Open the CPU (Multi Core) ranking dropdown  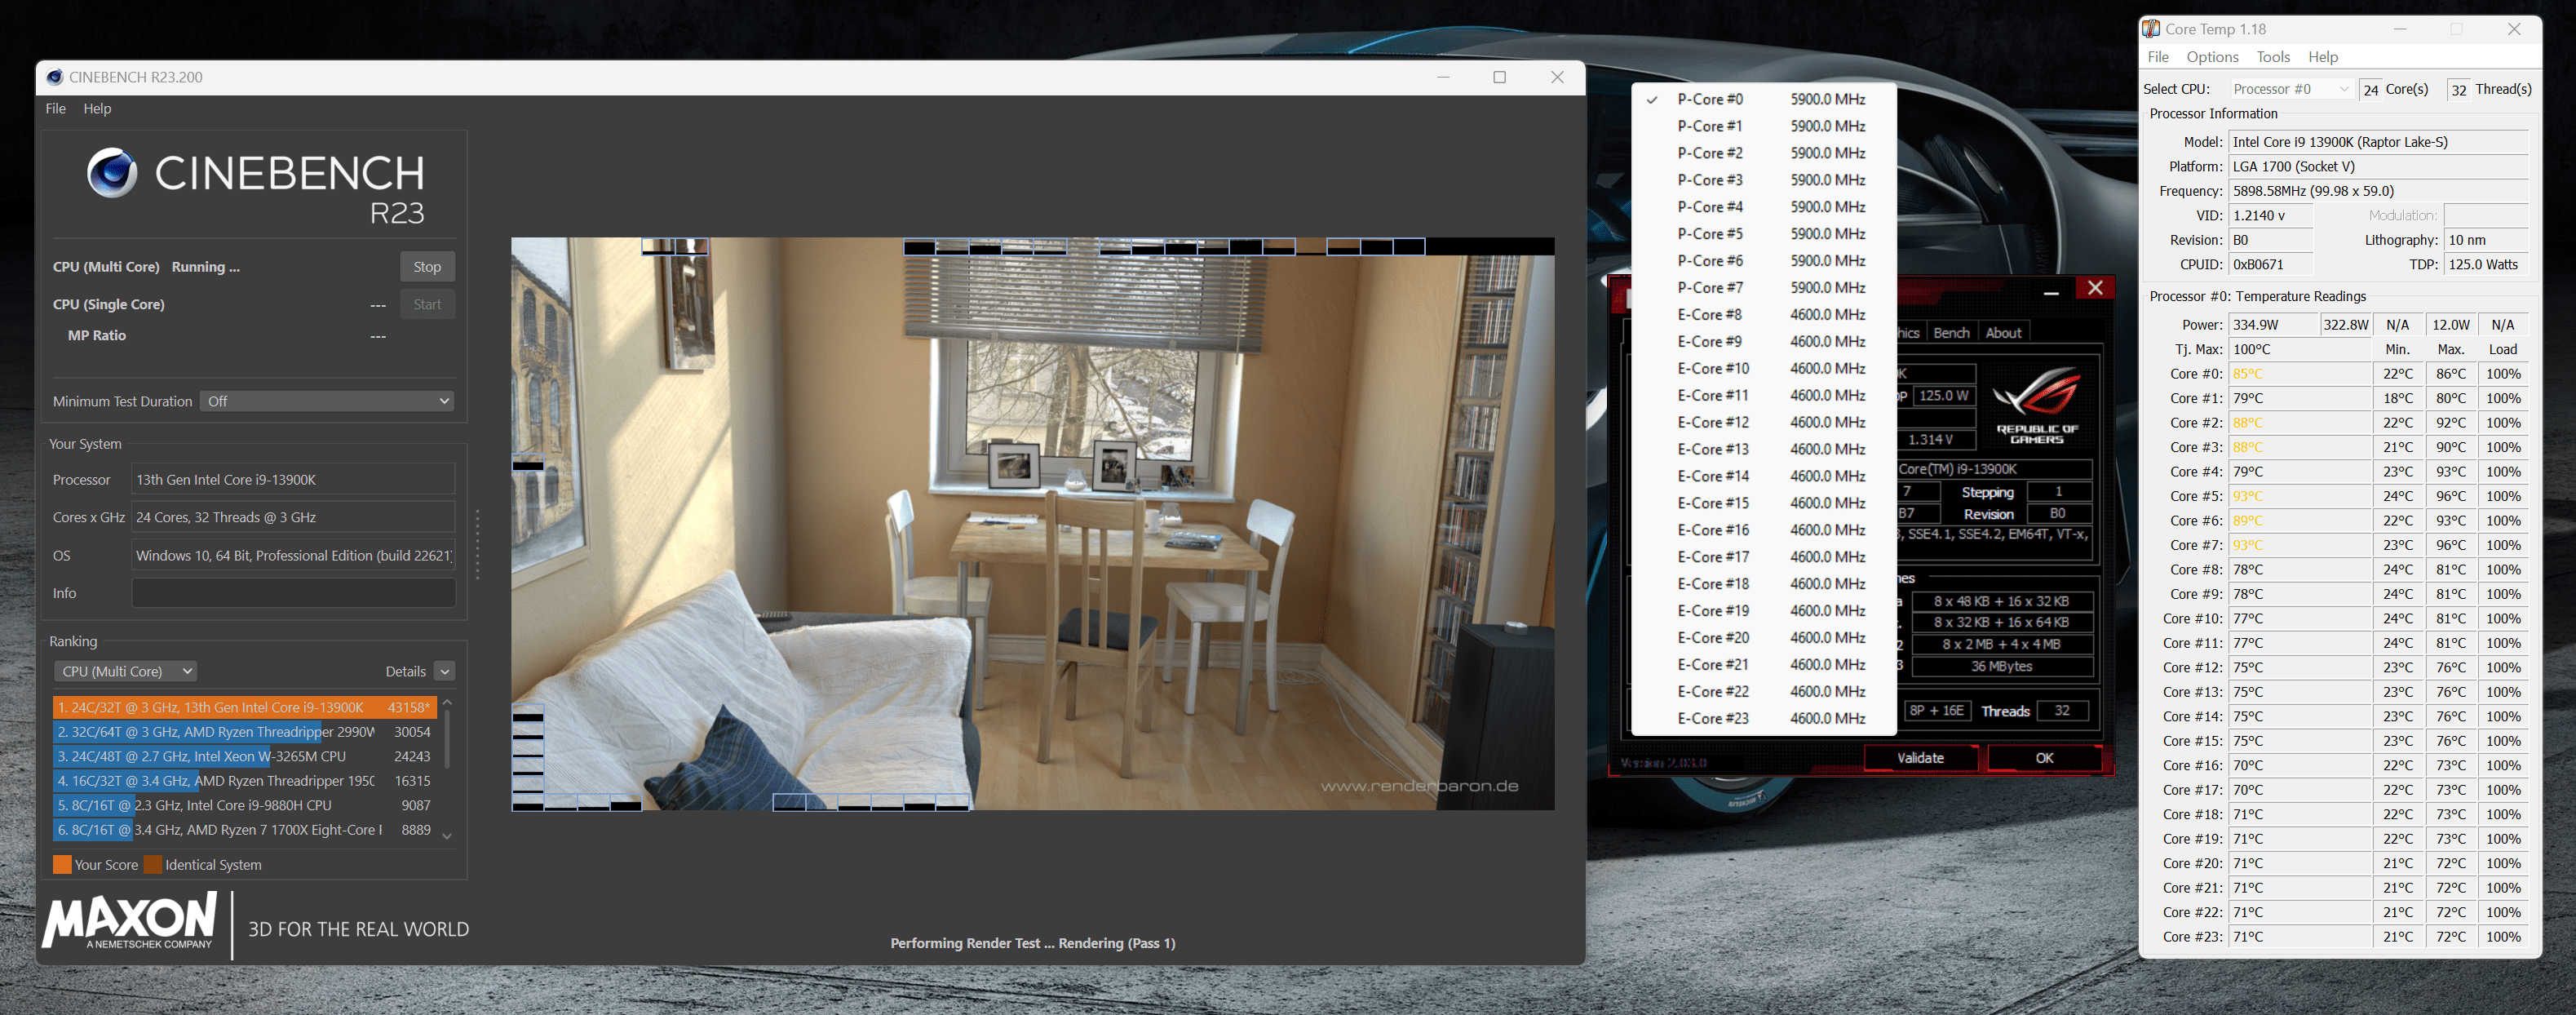pyautogui.click(x=124, y=671)
